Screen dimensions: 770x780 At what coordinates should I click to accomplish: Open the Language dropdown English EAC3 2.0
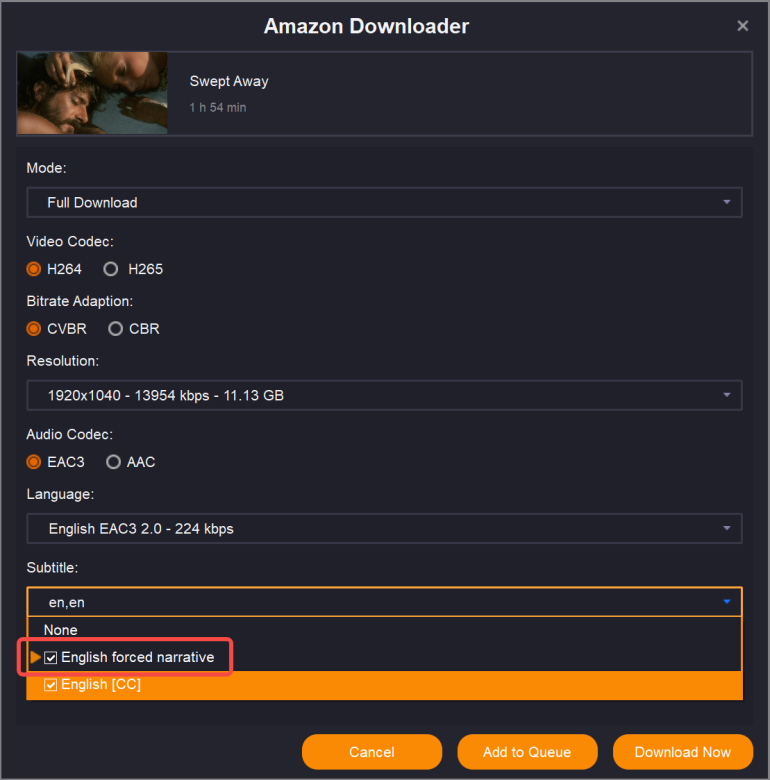[x=384, y=528]
